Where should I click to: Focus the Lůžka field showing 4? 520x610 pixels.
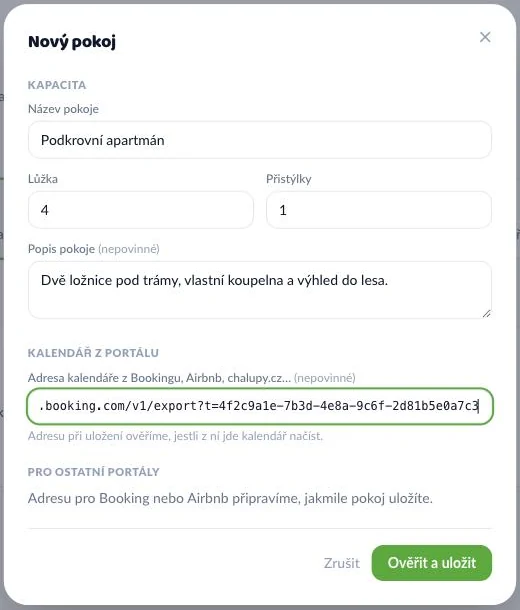coord(141,210)
